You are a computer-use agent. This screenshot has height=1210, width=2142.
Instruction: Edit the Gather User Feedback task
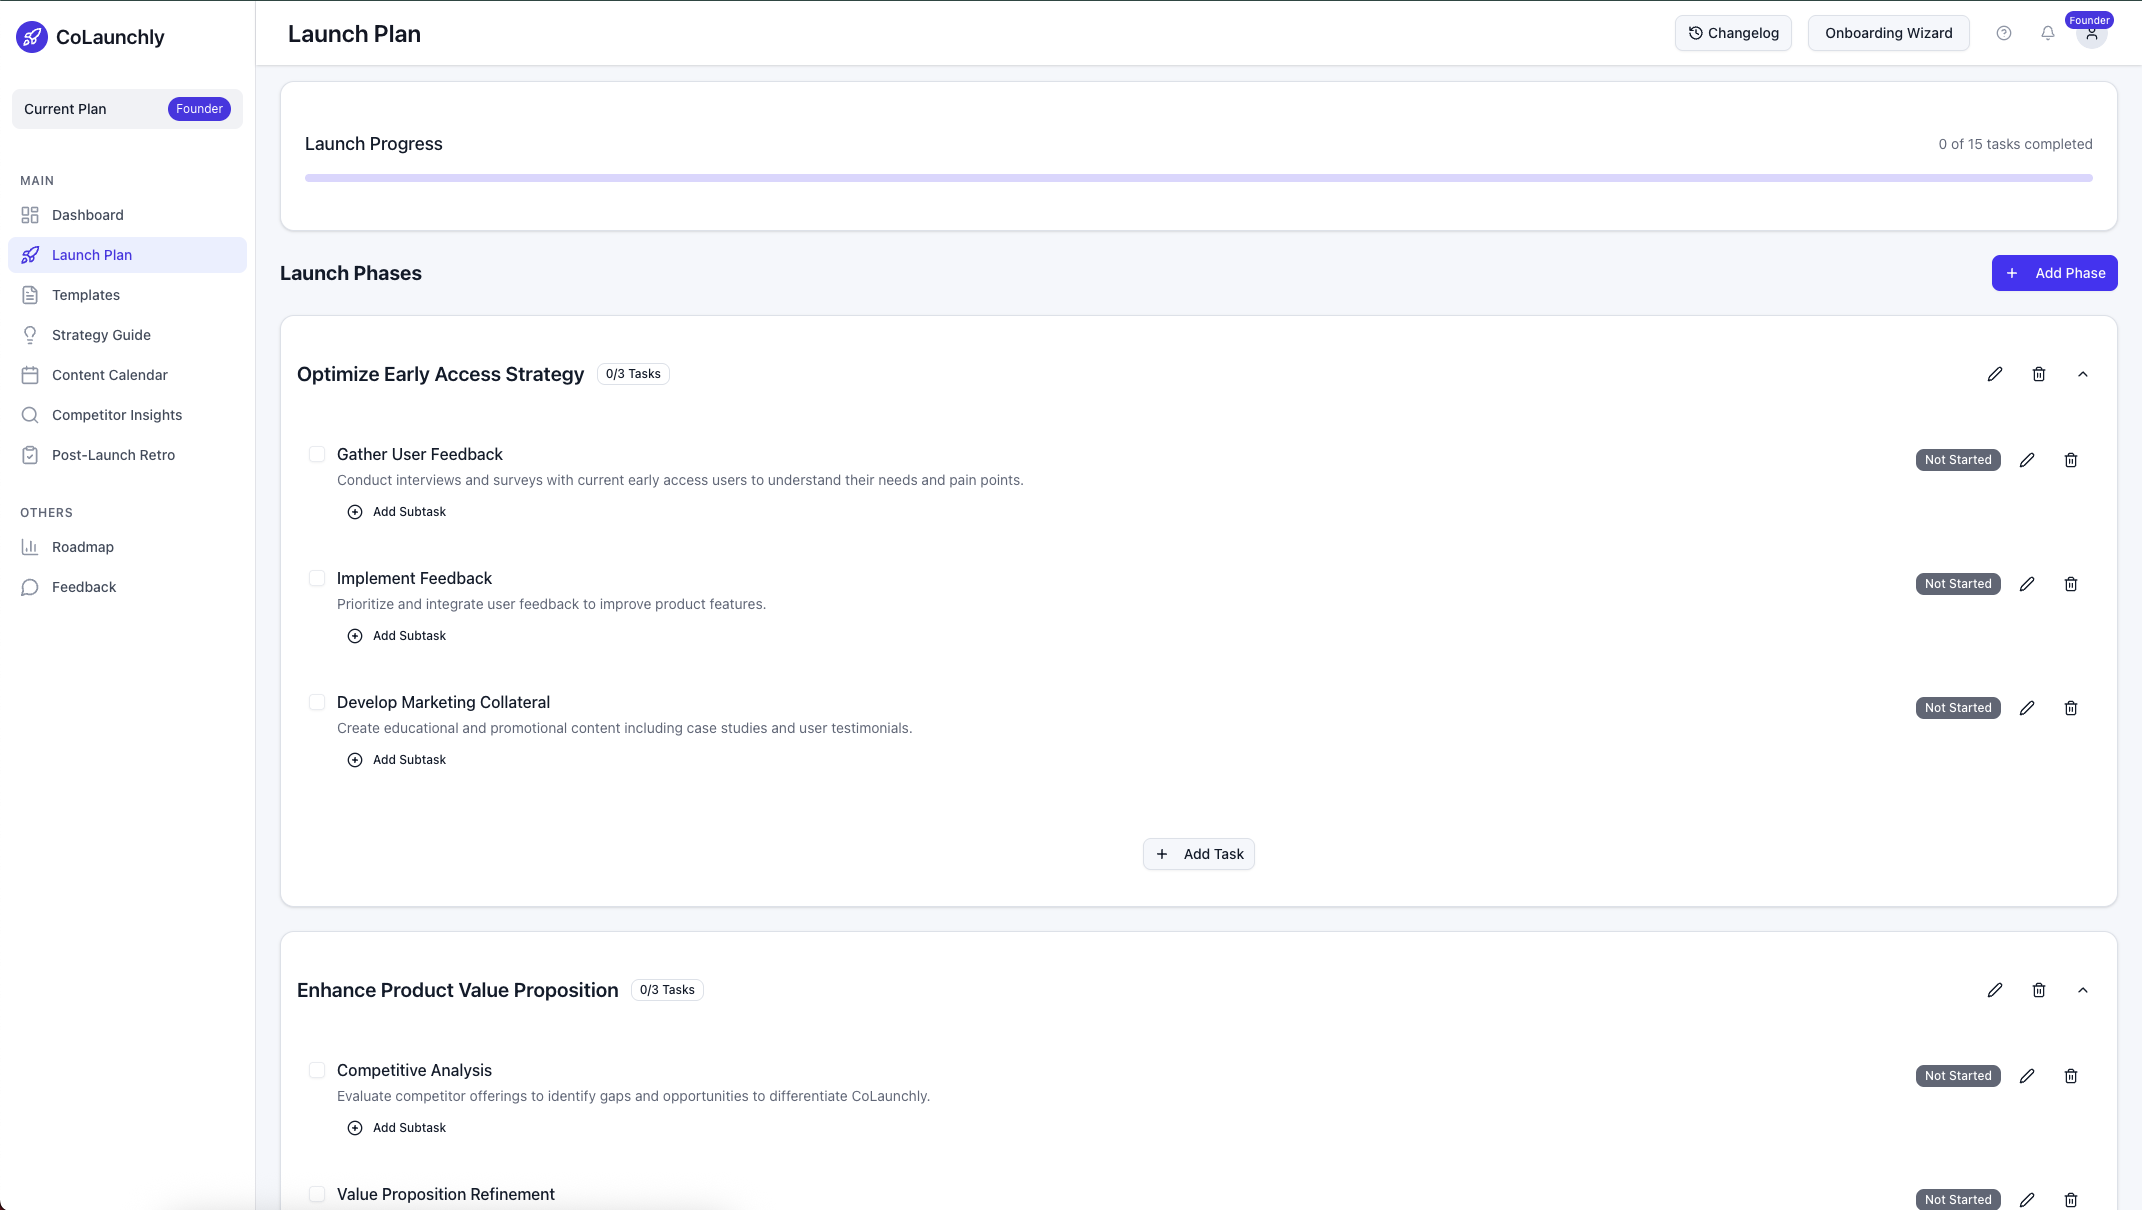tap(2026, 460)
